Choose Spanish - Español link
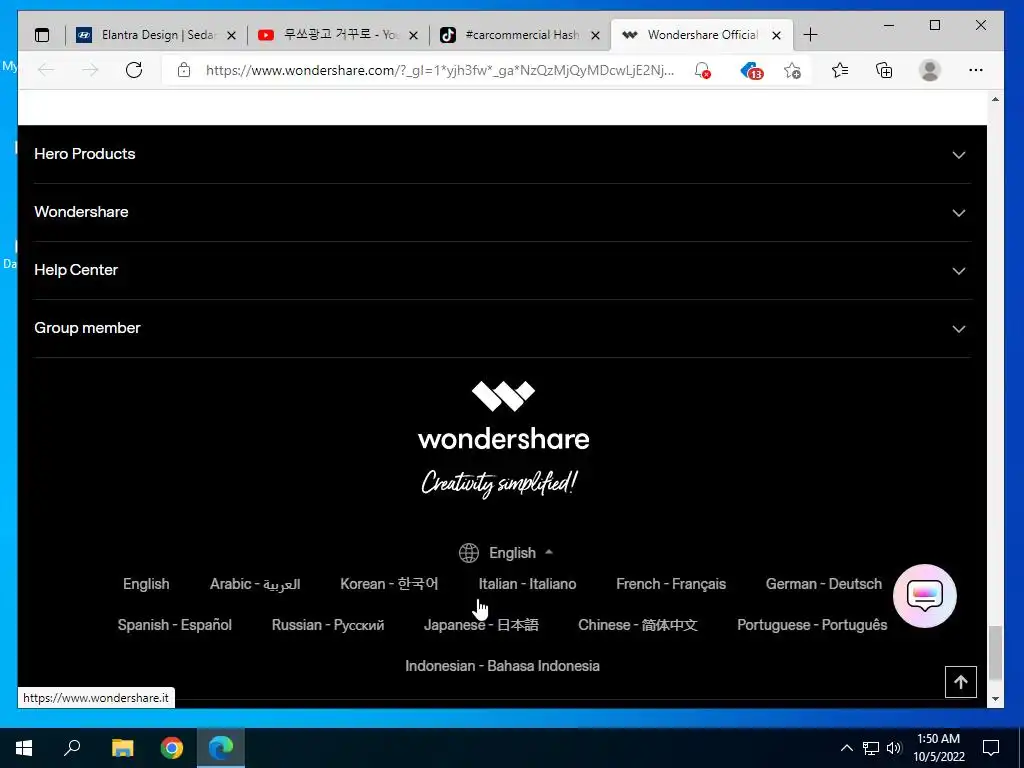 [x=174, y=625]
